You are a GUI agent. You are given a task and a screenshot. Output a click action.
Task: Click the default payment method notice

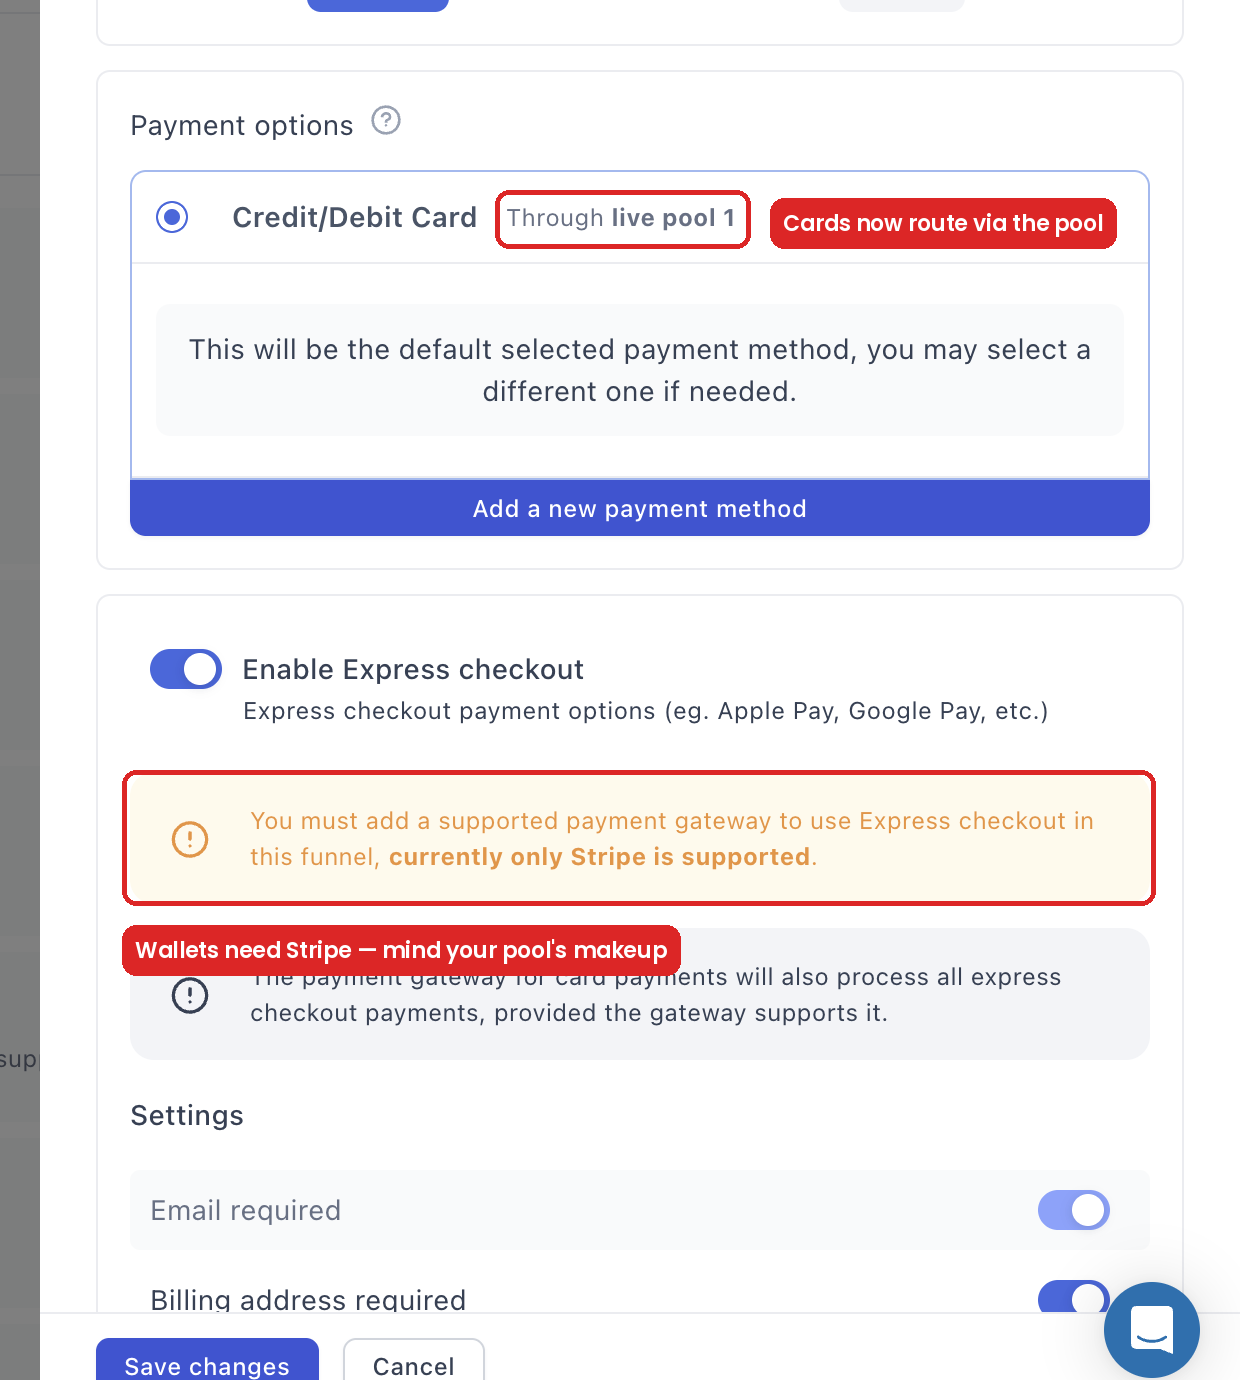click(x=640, y=370)
